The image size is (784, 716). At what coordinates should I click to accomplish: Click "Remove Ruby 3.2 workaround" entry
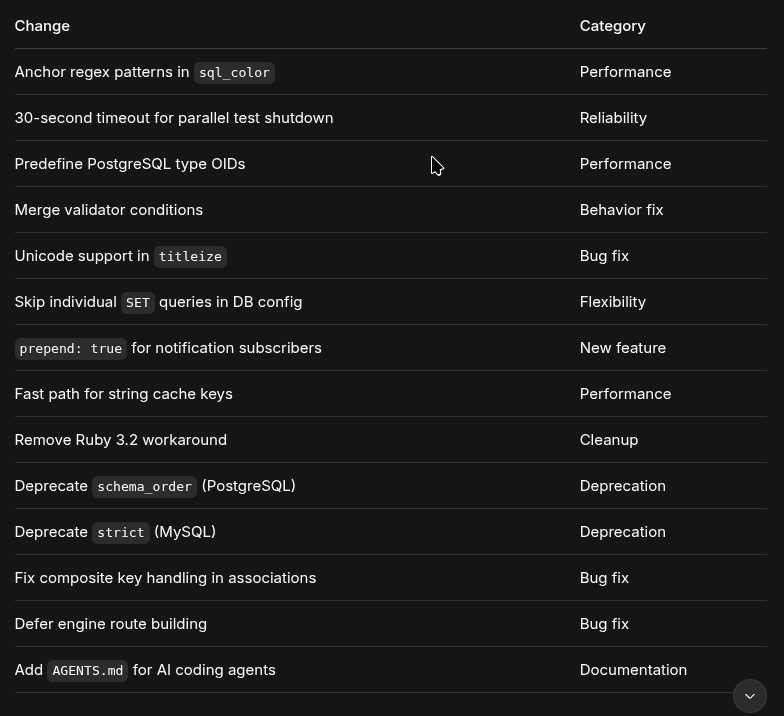coord(121,440)
